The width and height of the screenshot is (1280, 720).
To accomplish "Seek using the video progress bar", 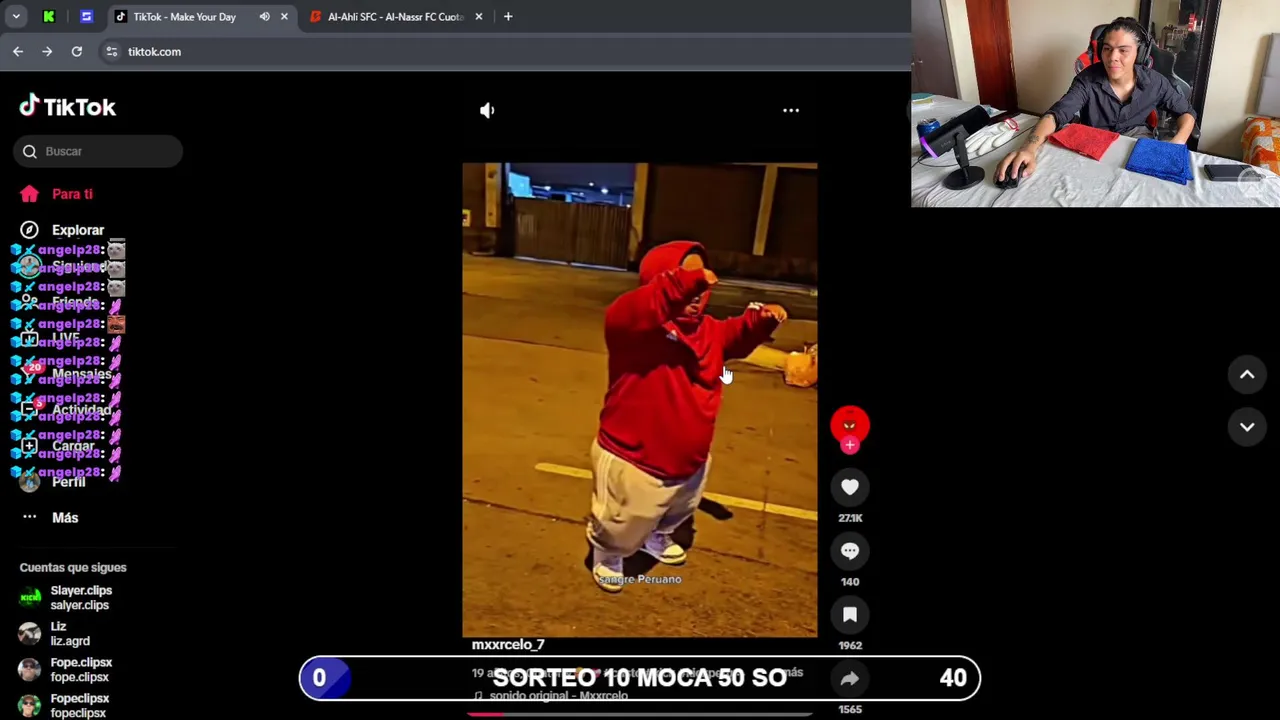I will [x=640, y=714].
